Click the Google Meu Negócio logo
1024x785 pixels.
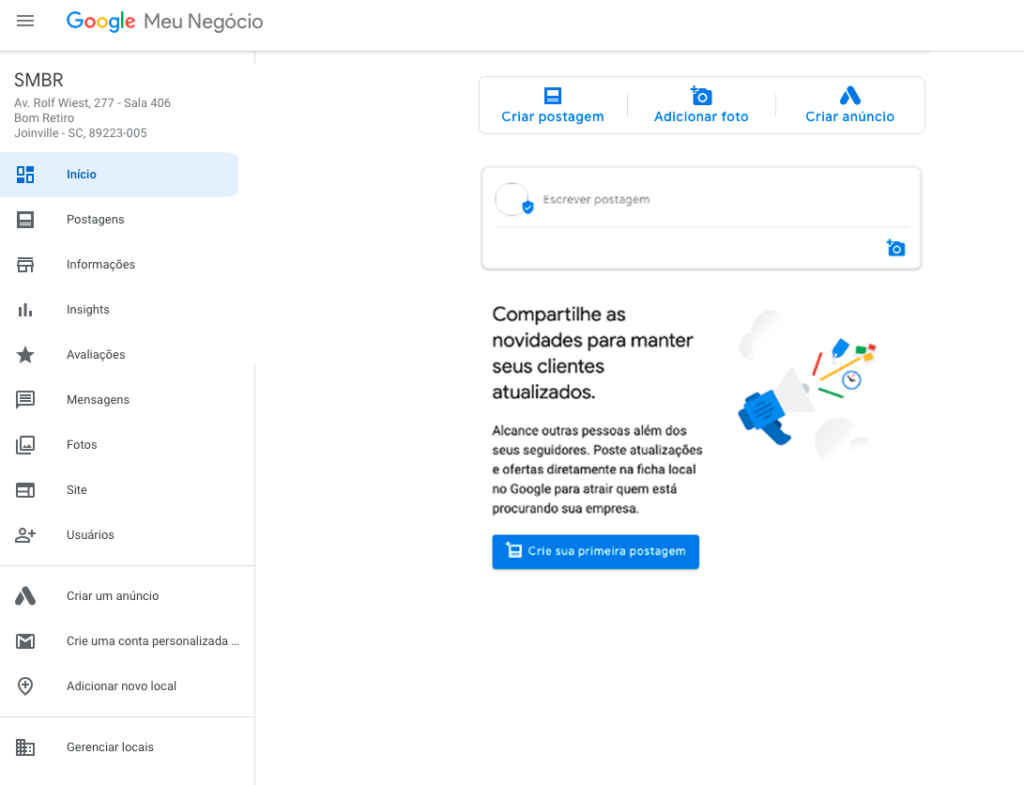(x=165, y=22)
